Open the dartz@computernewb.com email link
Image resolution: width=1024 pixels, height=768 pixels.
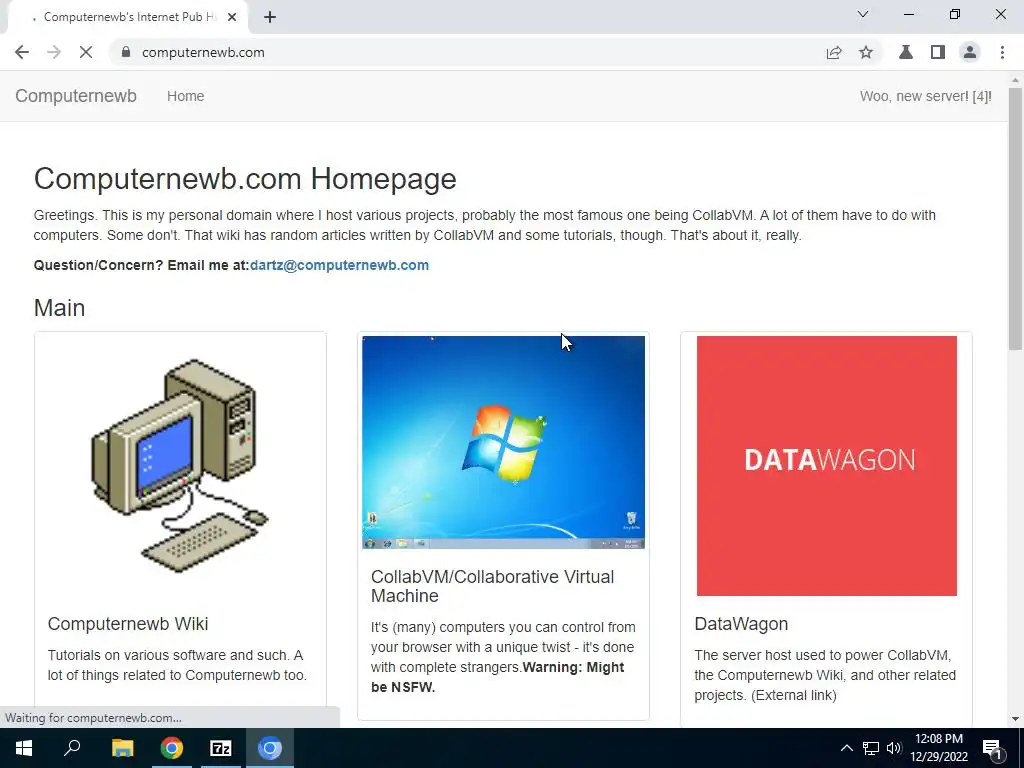[x=340, y=265]
